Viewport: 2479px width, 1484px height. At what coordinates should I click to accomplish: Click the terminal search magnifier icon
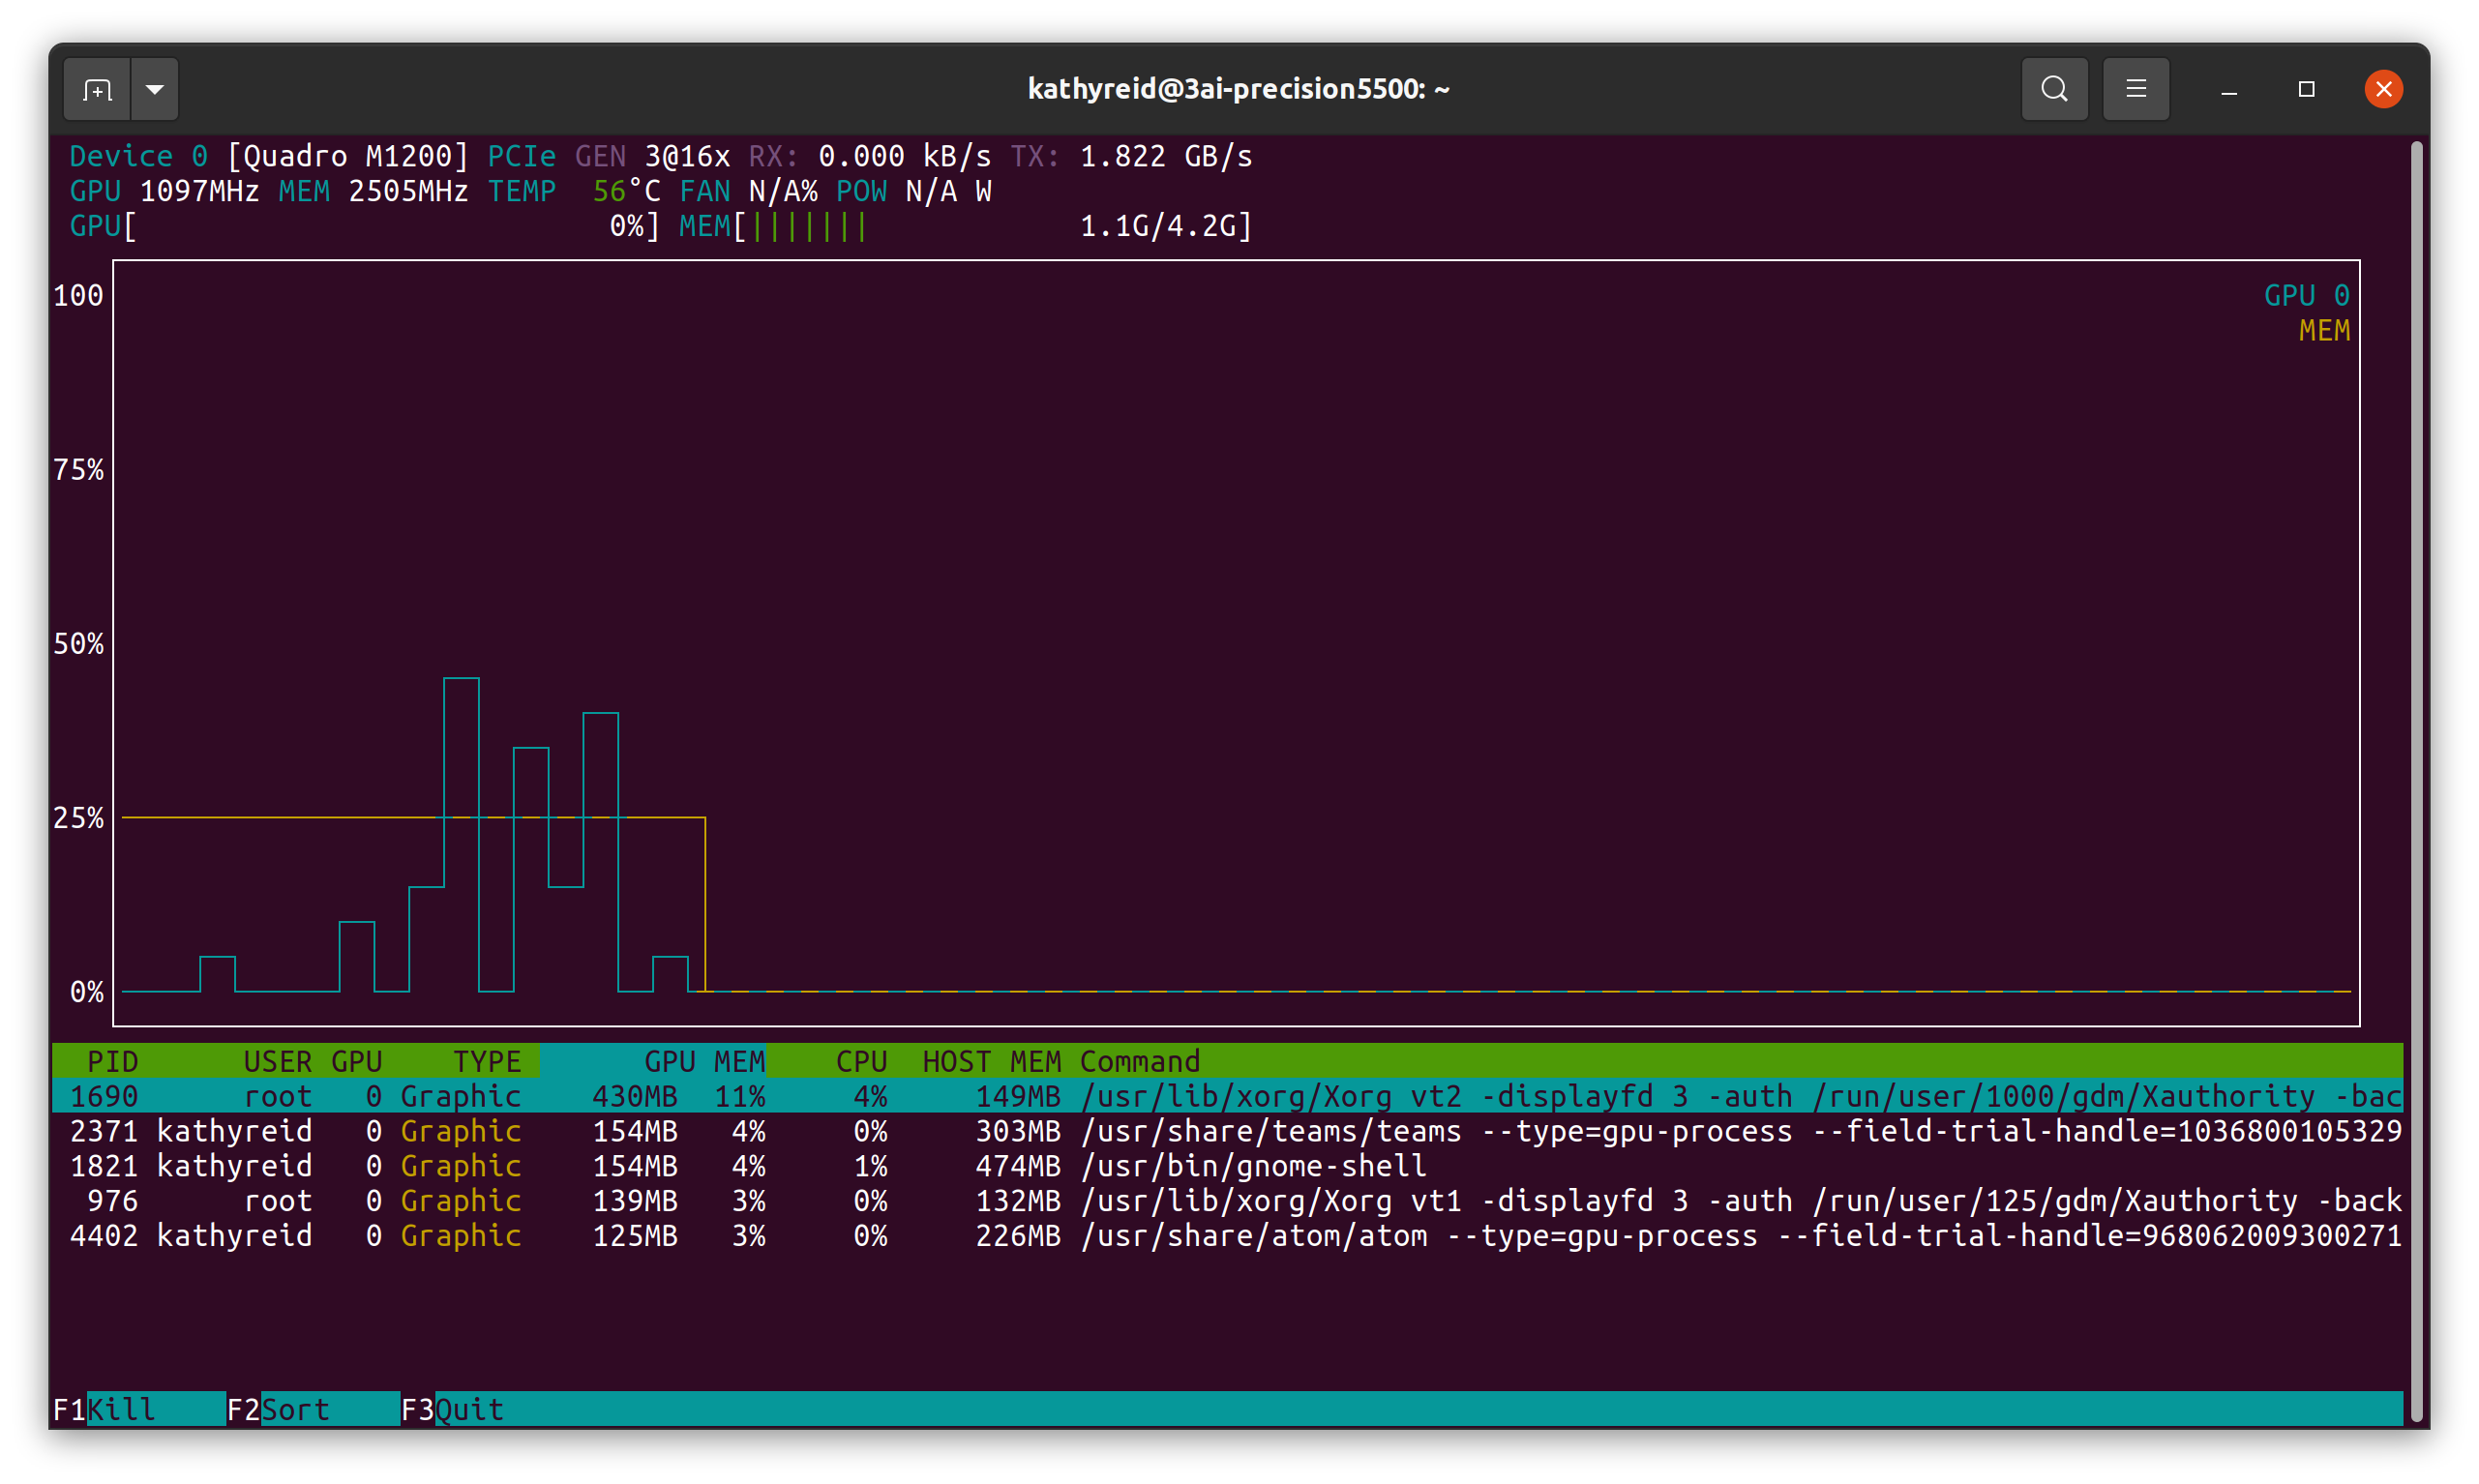(2054, 90)
